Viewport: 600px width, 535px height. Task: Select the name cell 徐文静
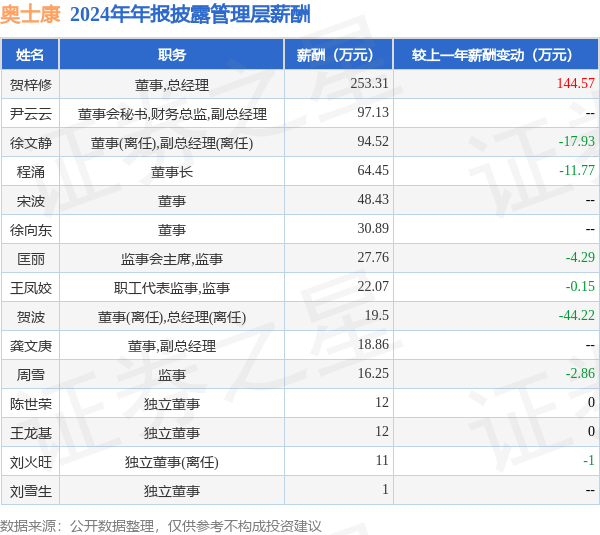click(x=31, y=143)
